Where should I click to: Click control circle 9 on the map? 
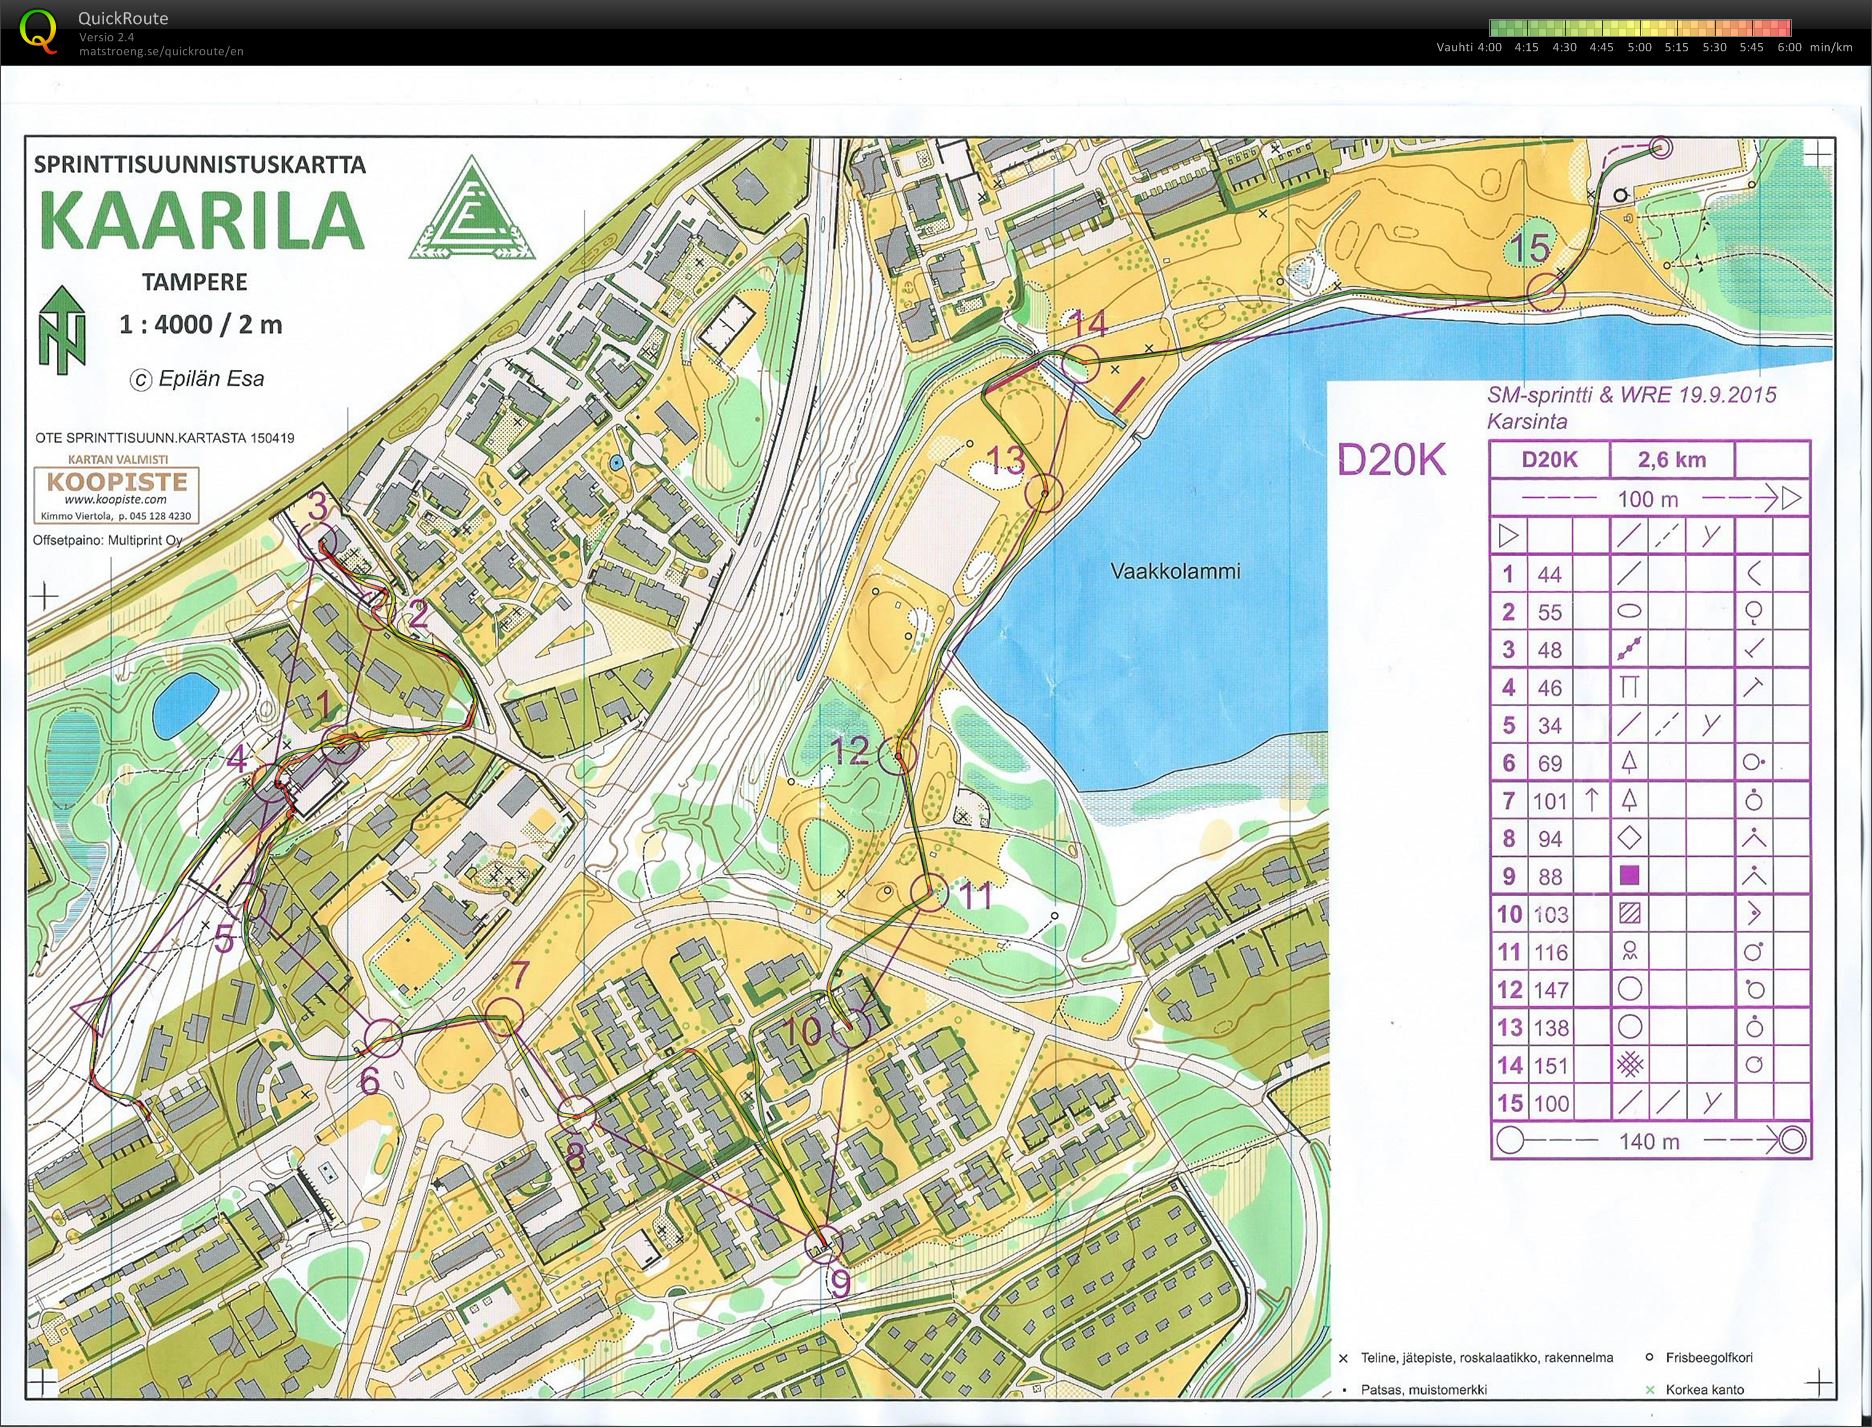[x=824, y=1242]
